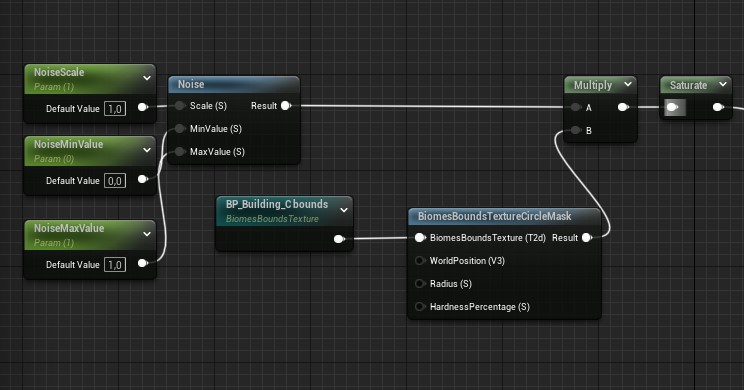
Task: Select the Multiply node header
Action: [x=601, y=85]
